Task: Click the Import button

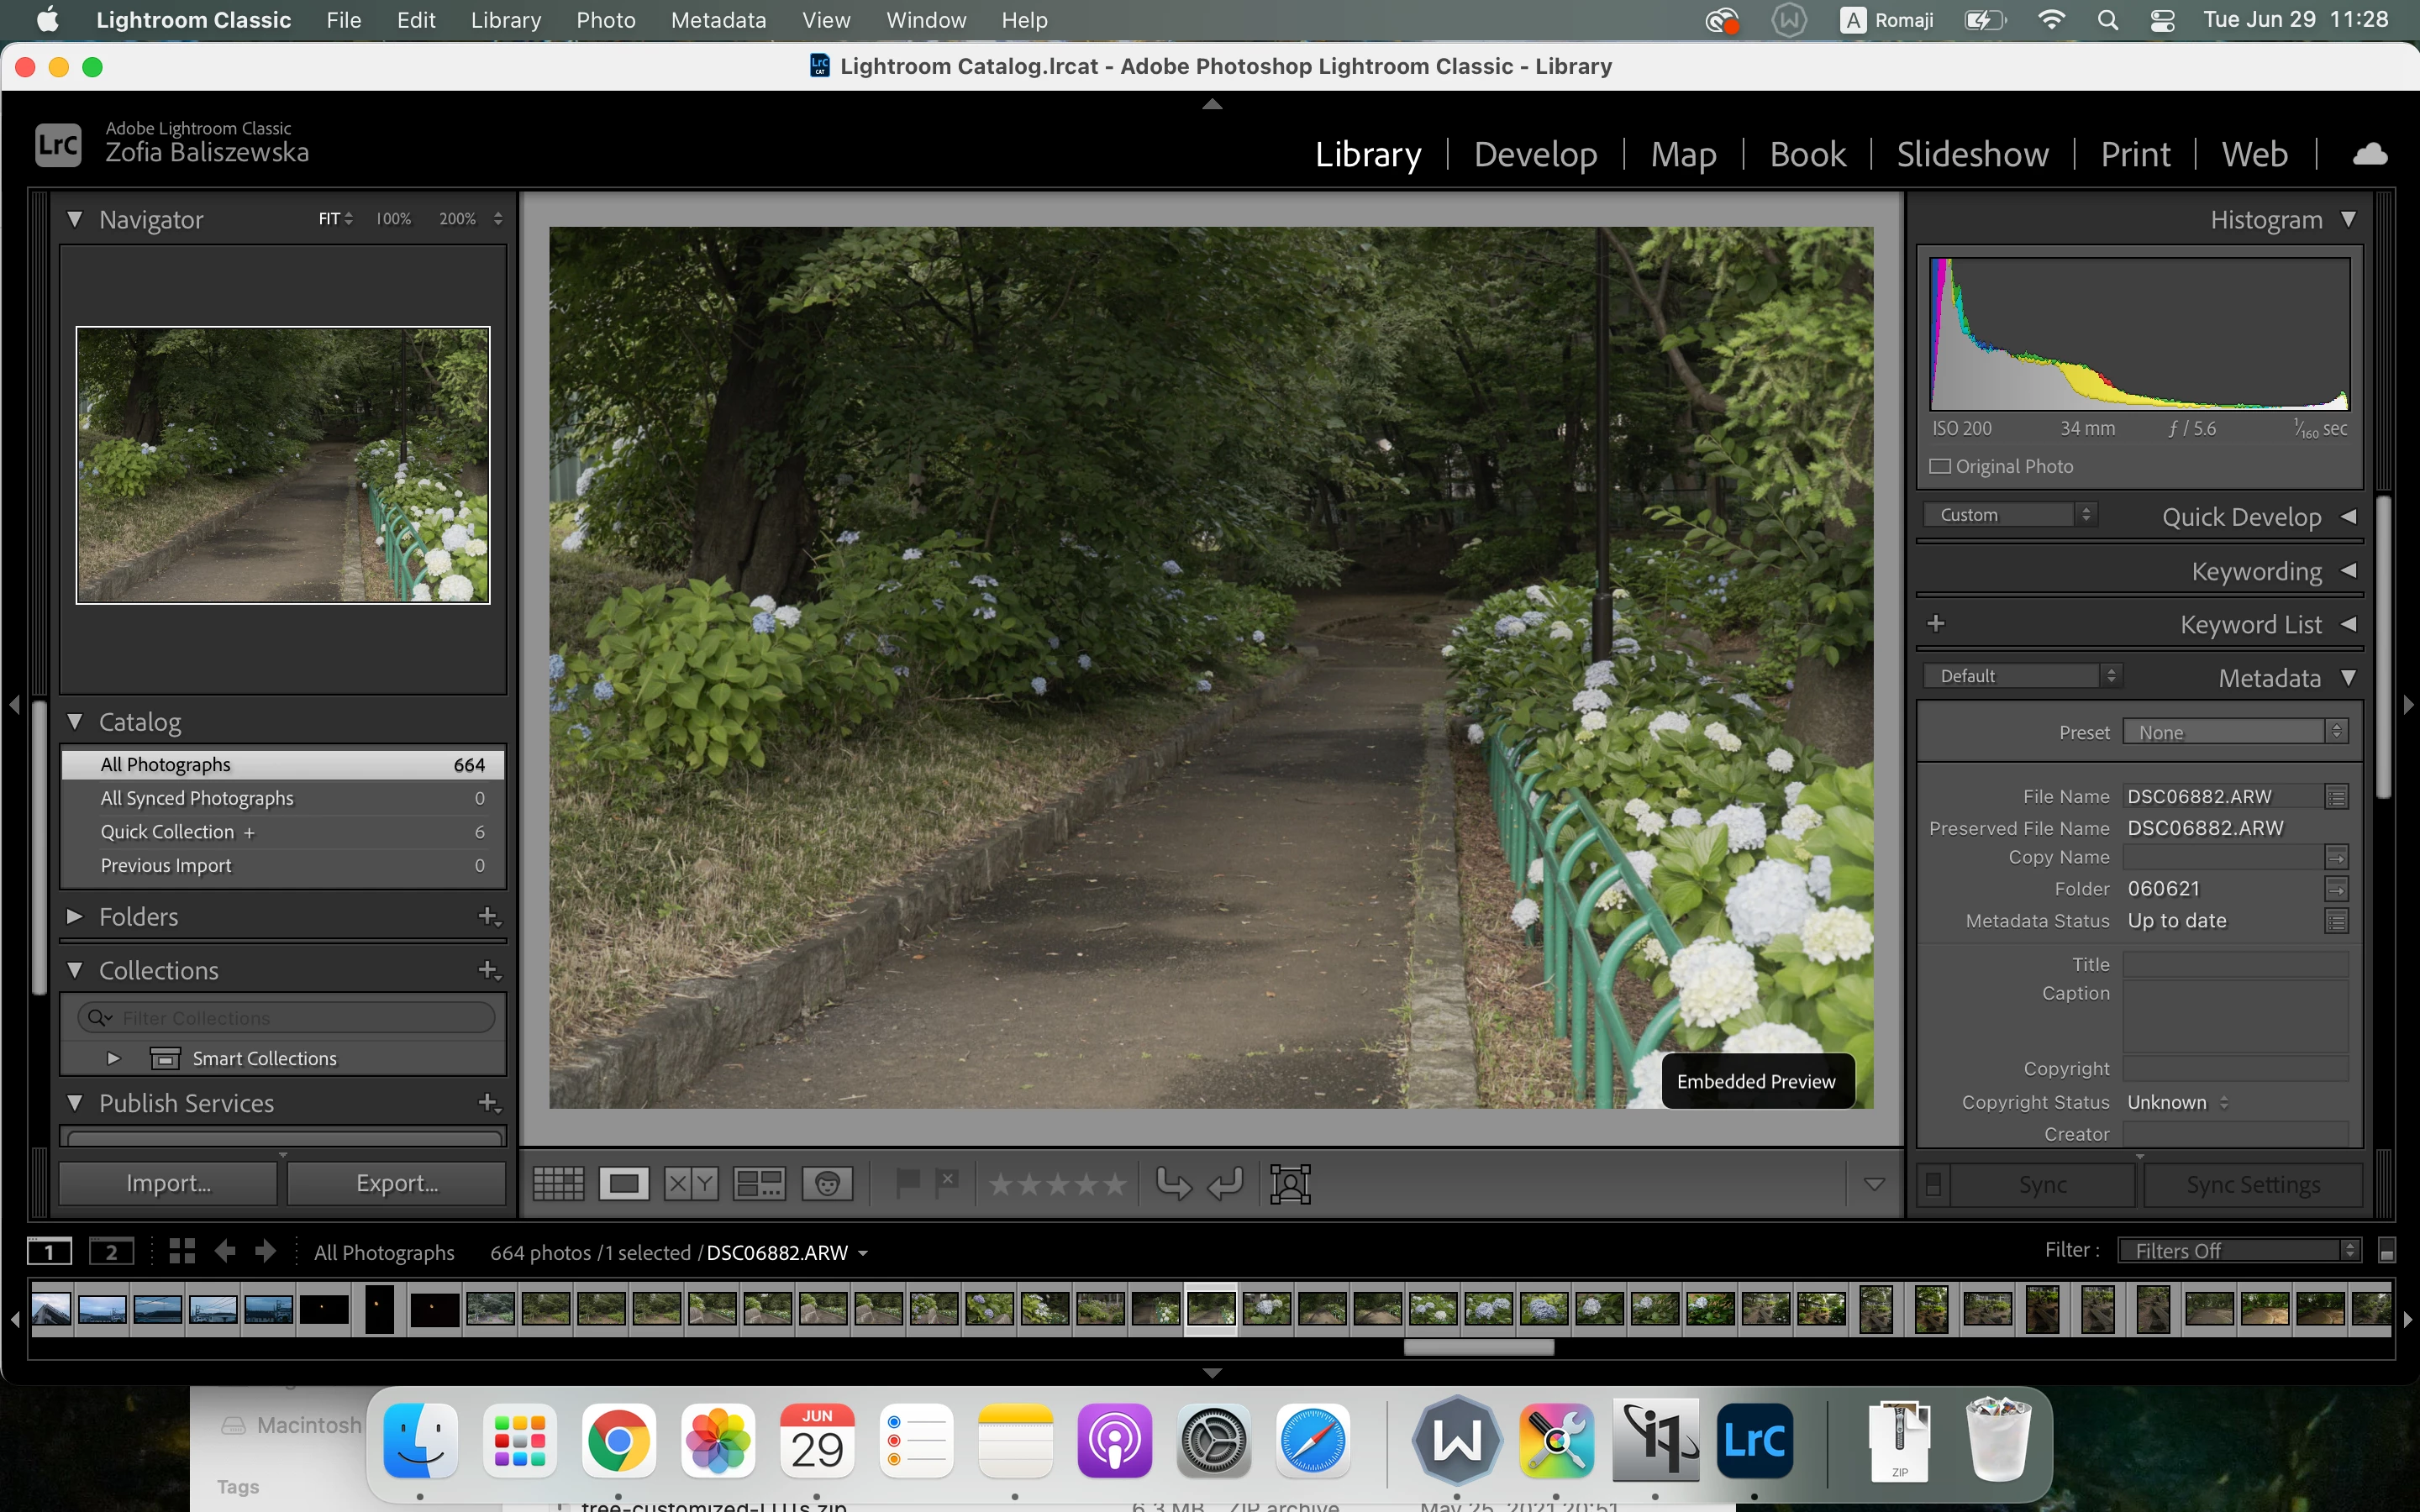Action: click(x=168, y=1183)
